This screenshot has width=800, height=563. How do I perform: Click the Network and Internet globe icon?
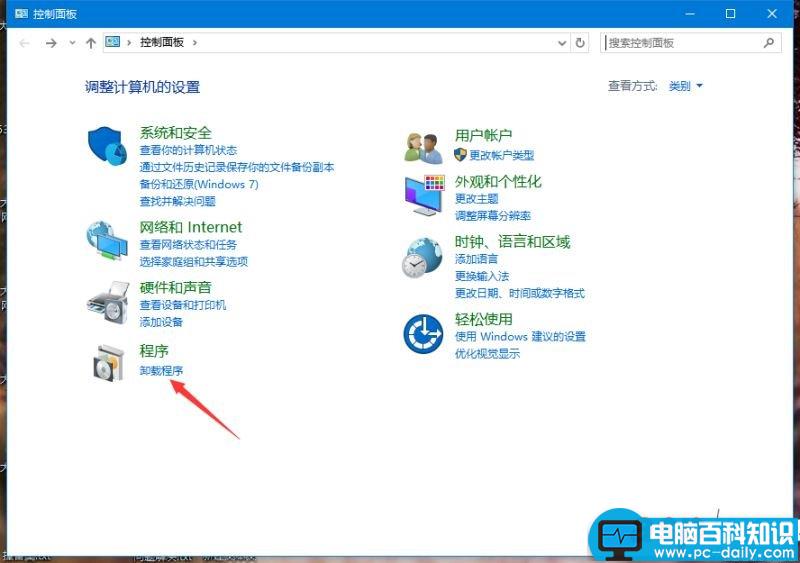[107, 241]
